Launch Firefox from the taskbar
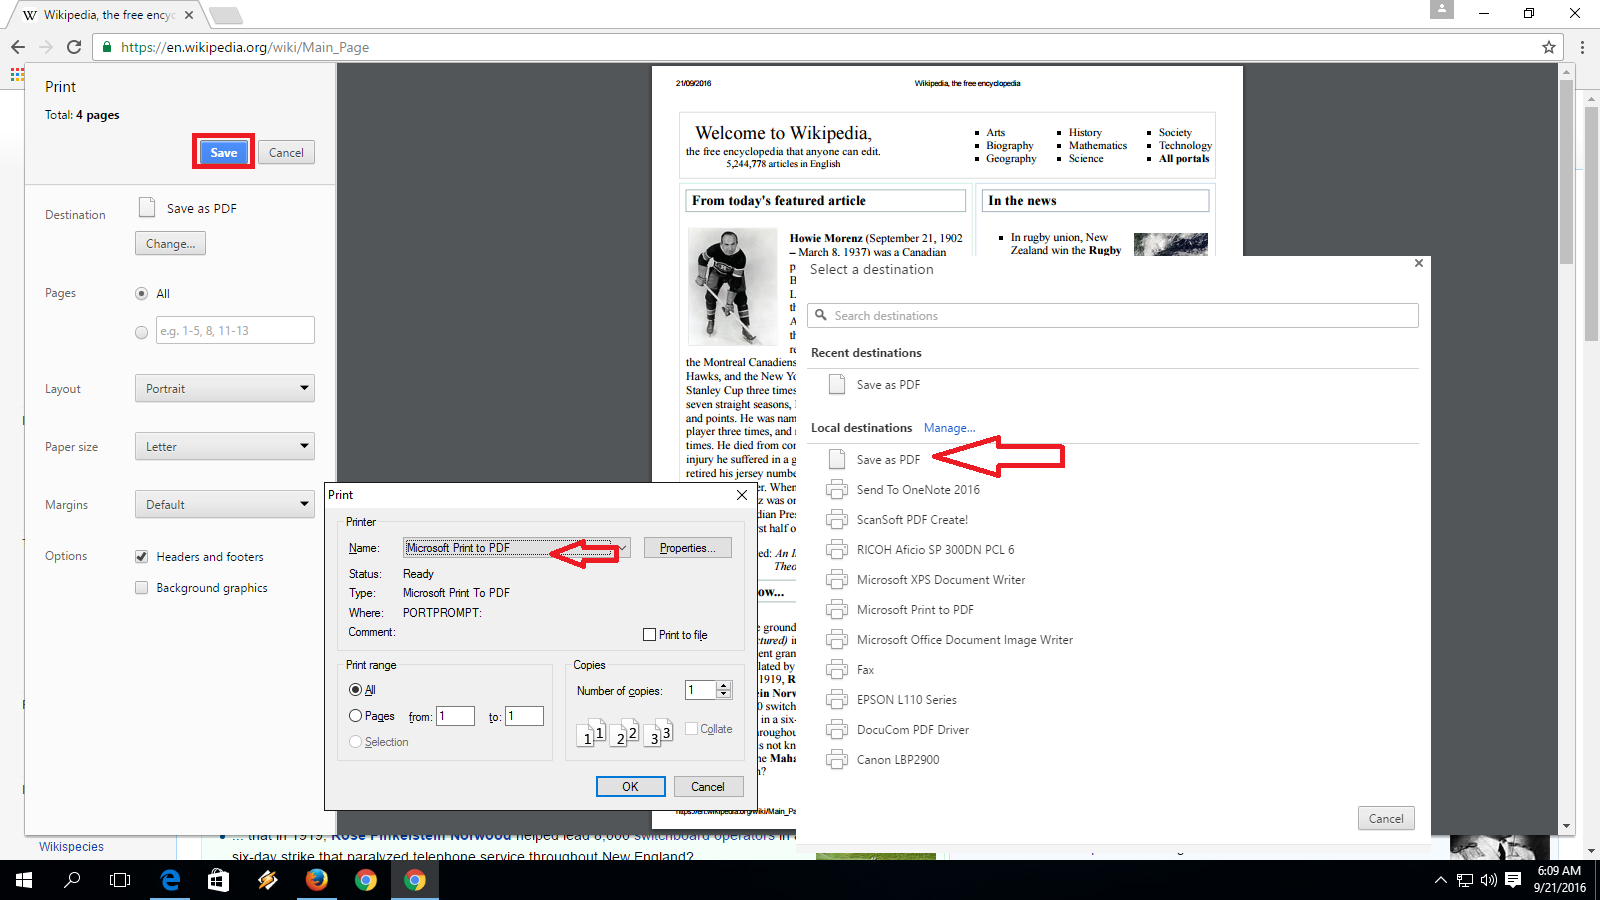Viewport: 1600px width, 900px height. pyautogui.click(x=316, y=880)
